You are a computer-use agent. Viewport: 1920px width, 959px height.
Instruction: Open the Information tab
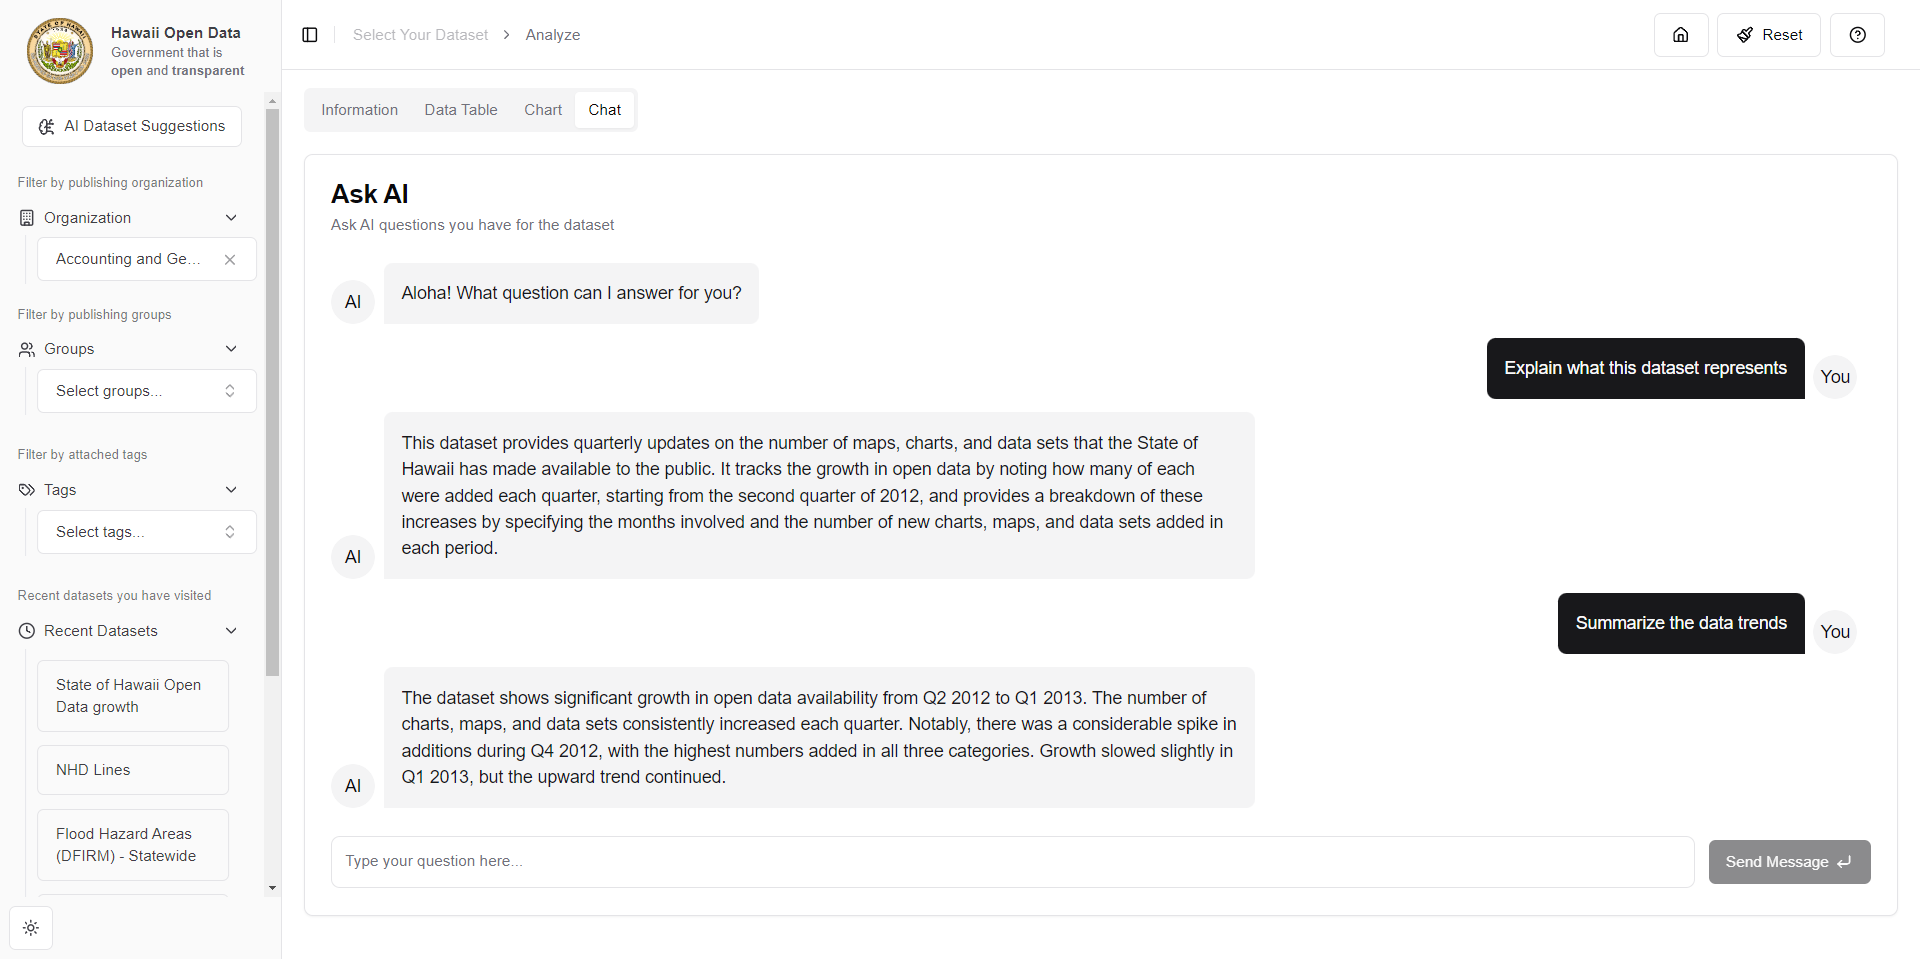tap(359, 110)
